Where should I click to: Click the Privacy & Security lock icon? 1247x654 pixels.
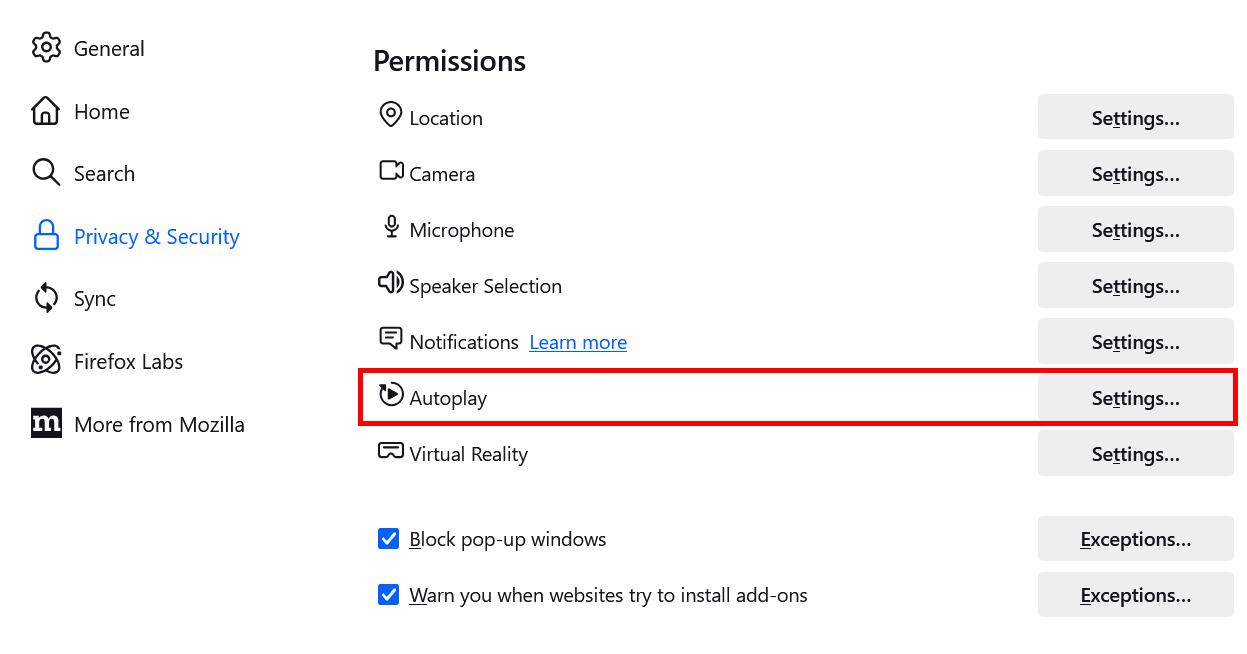coord(46,236)
